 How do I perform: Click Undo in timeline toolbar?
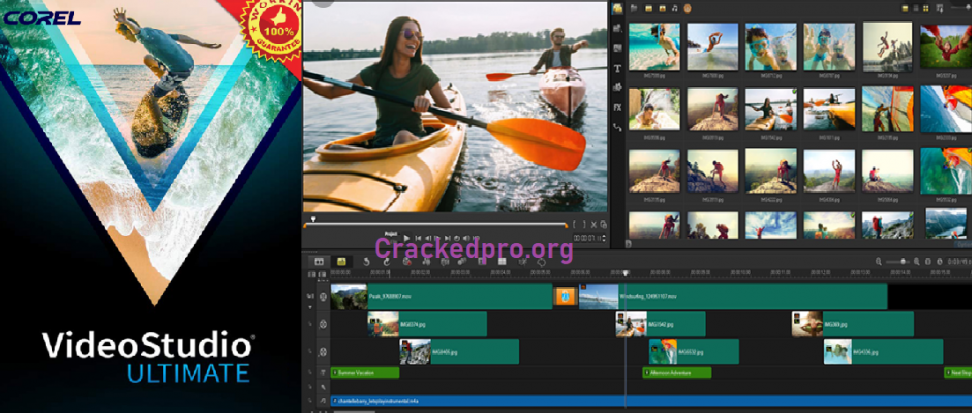[x=366, y=262]
